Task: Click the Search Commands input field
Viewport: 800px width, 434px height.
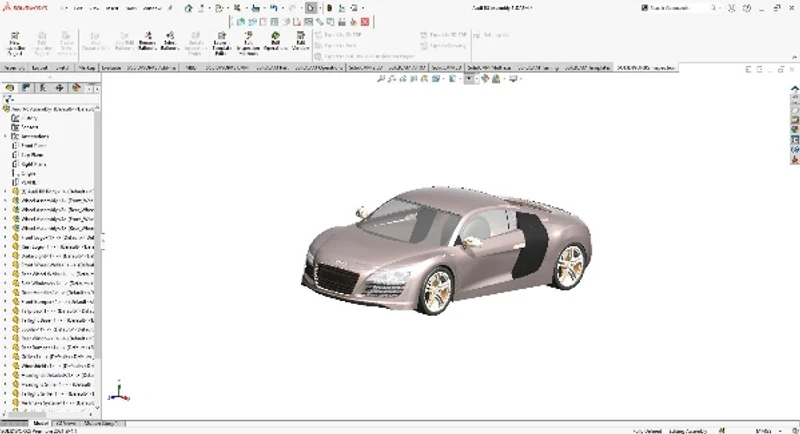Action: coord(682,8)
